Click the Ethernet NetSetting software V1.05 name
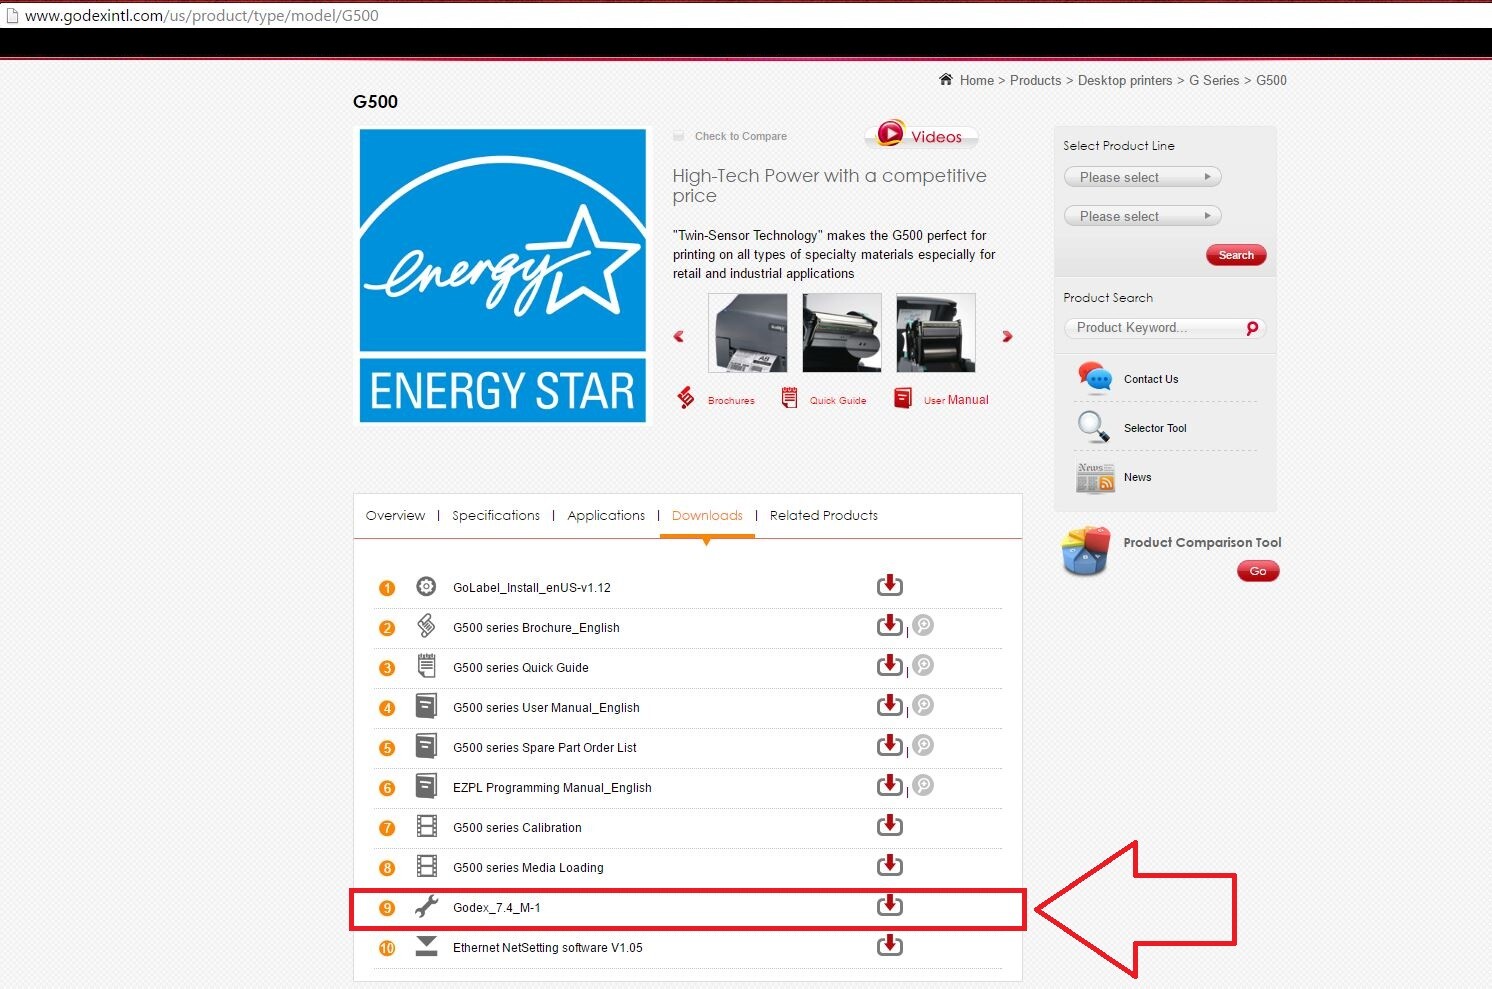The width and height of the screenshot is (1492, 989). 548,948
